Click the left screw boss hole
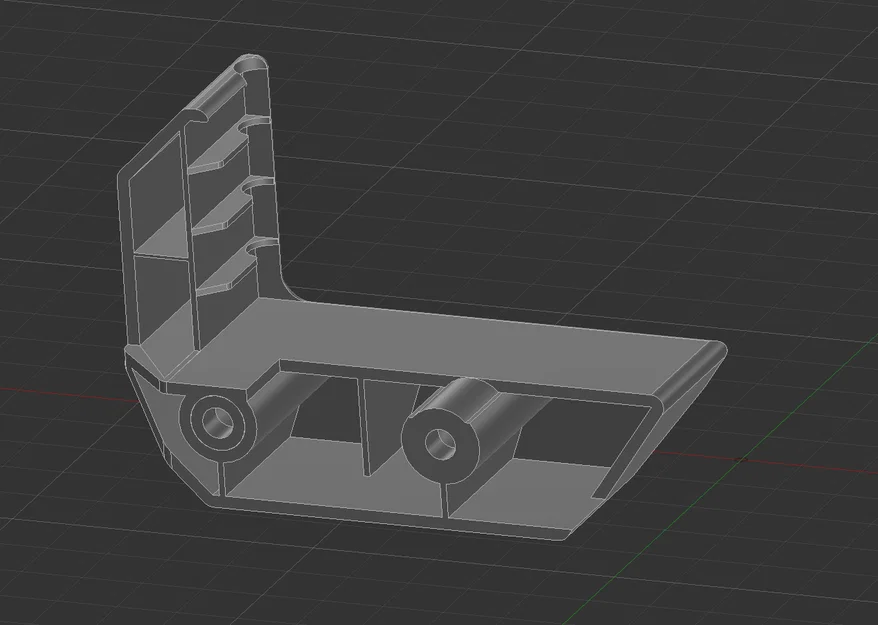Image resolution: width=878 pixels, height=625 pixels. click(216, 421)
